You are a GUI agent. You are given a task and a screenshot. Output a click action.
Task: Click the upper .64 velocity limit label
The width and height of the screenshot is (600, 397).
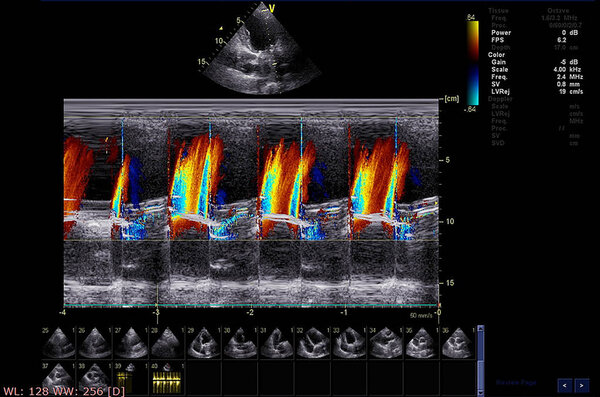(471, 17)
